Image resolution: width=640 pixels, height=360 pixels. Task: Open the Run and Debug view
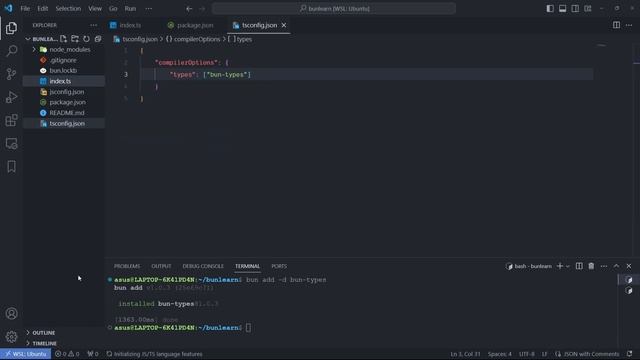[11, 97]
